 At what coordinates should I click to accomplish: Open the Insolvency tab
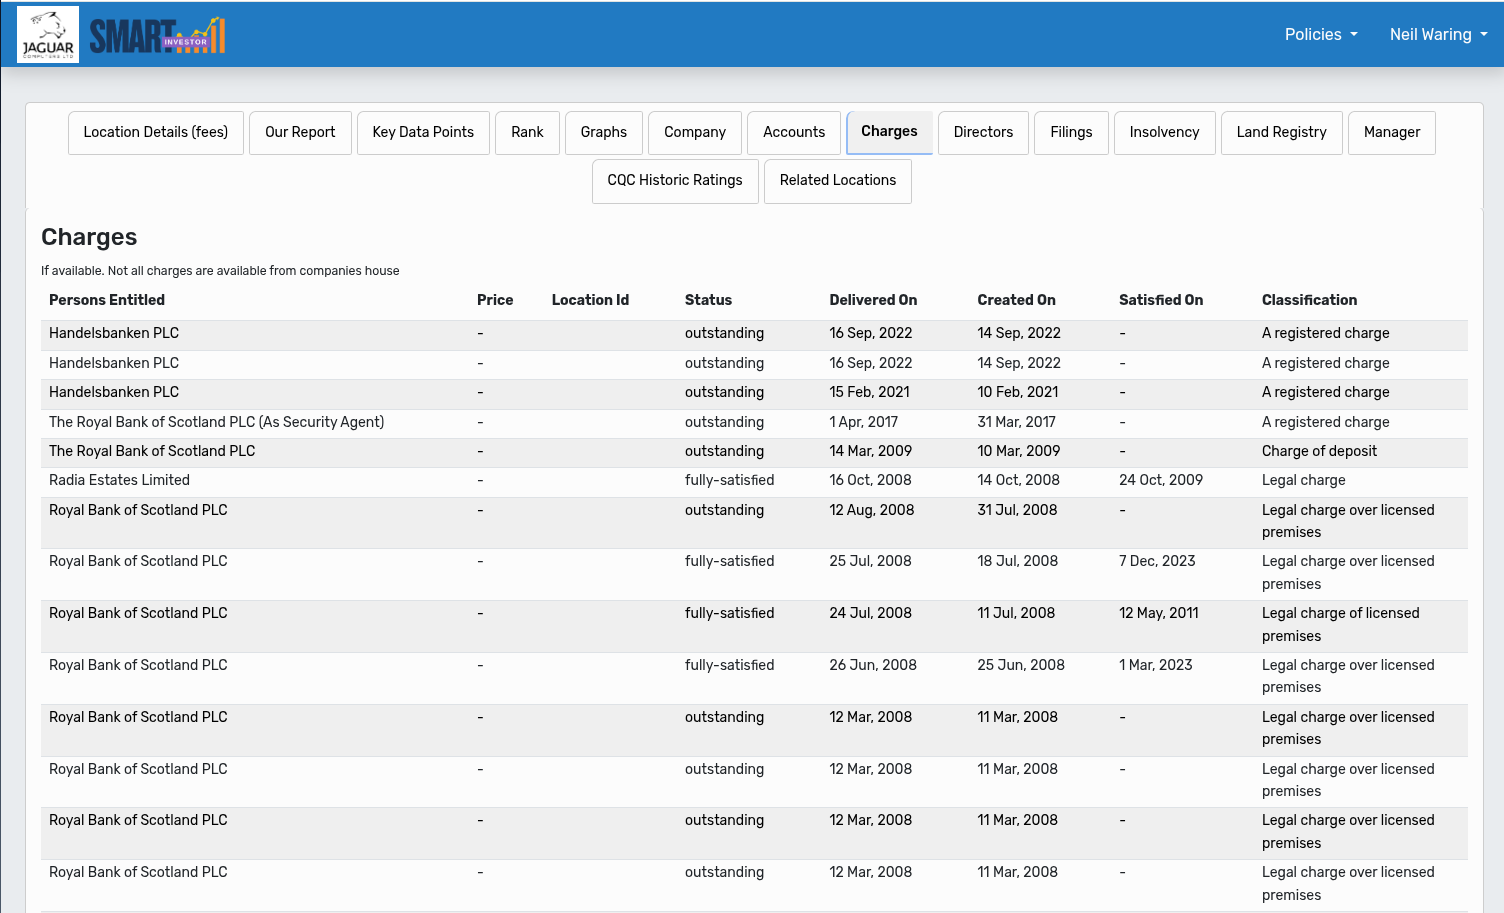pyautogui.click(x=1164, y=133)
